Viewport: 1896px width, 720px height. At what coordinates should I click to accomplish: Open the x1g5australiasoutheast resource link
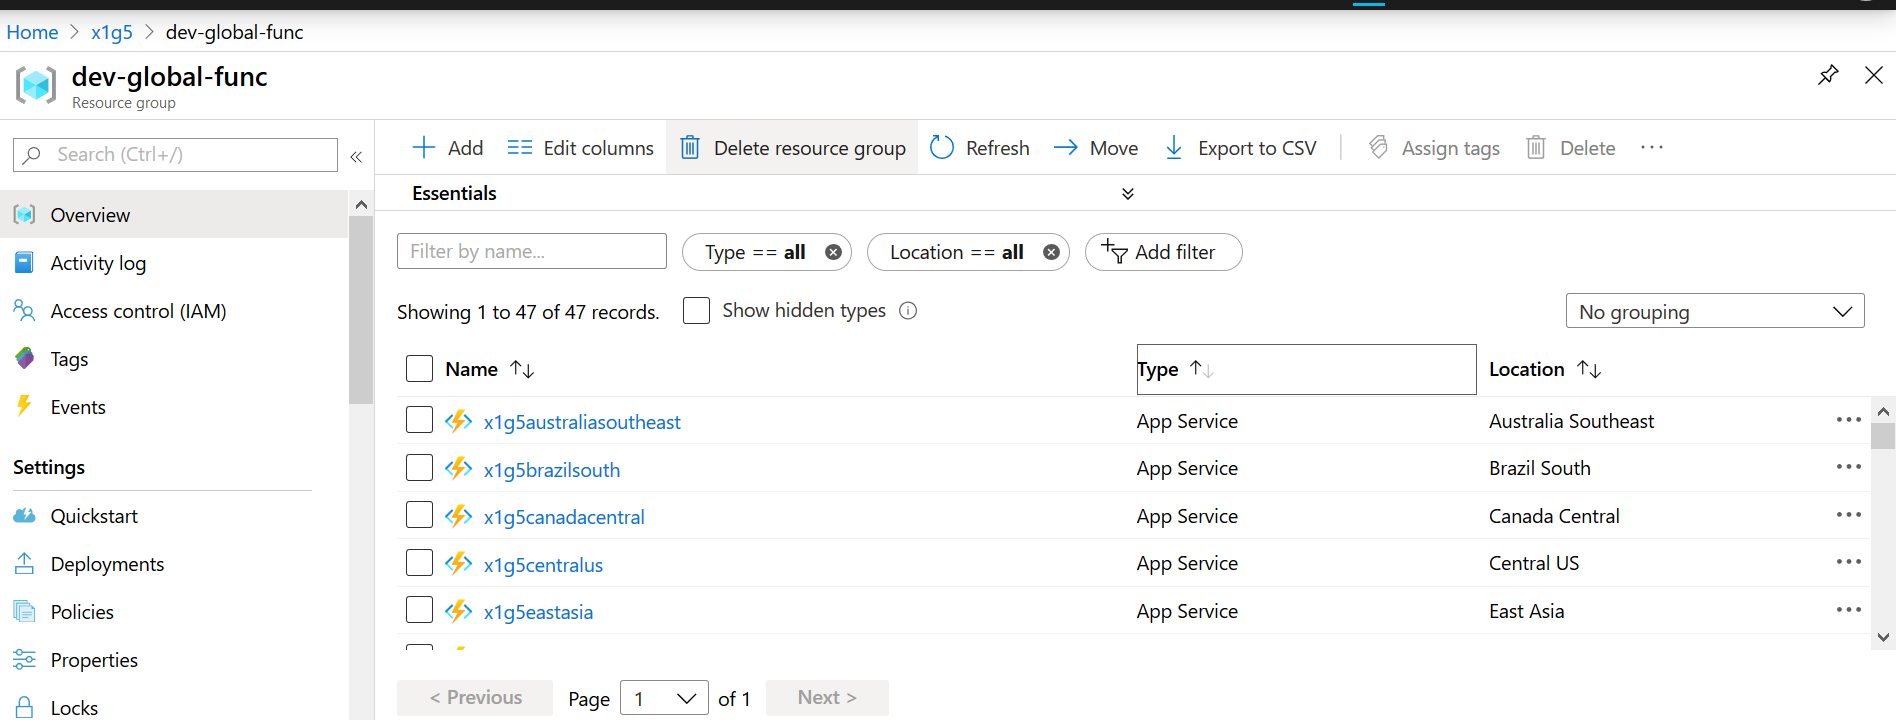(581, 422)
